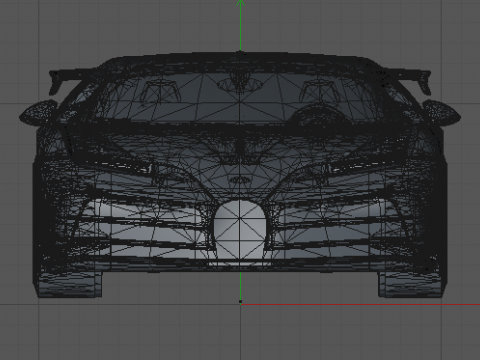Click the car's right side mirror
Image resolution: width=480 pixels, height=360 pixels.
[x=442, y=113]
